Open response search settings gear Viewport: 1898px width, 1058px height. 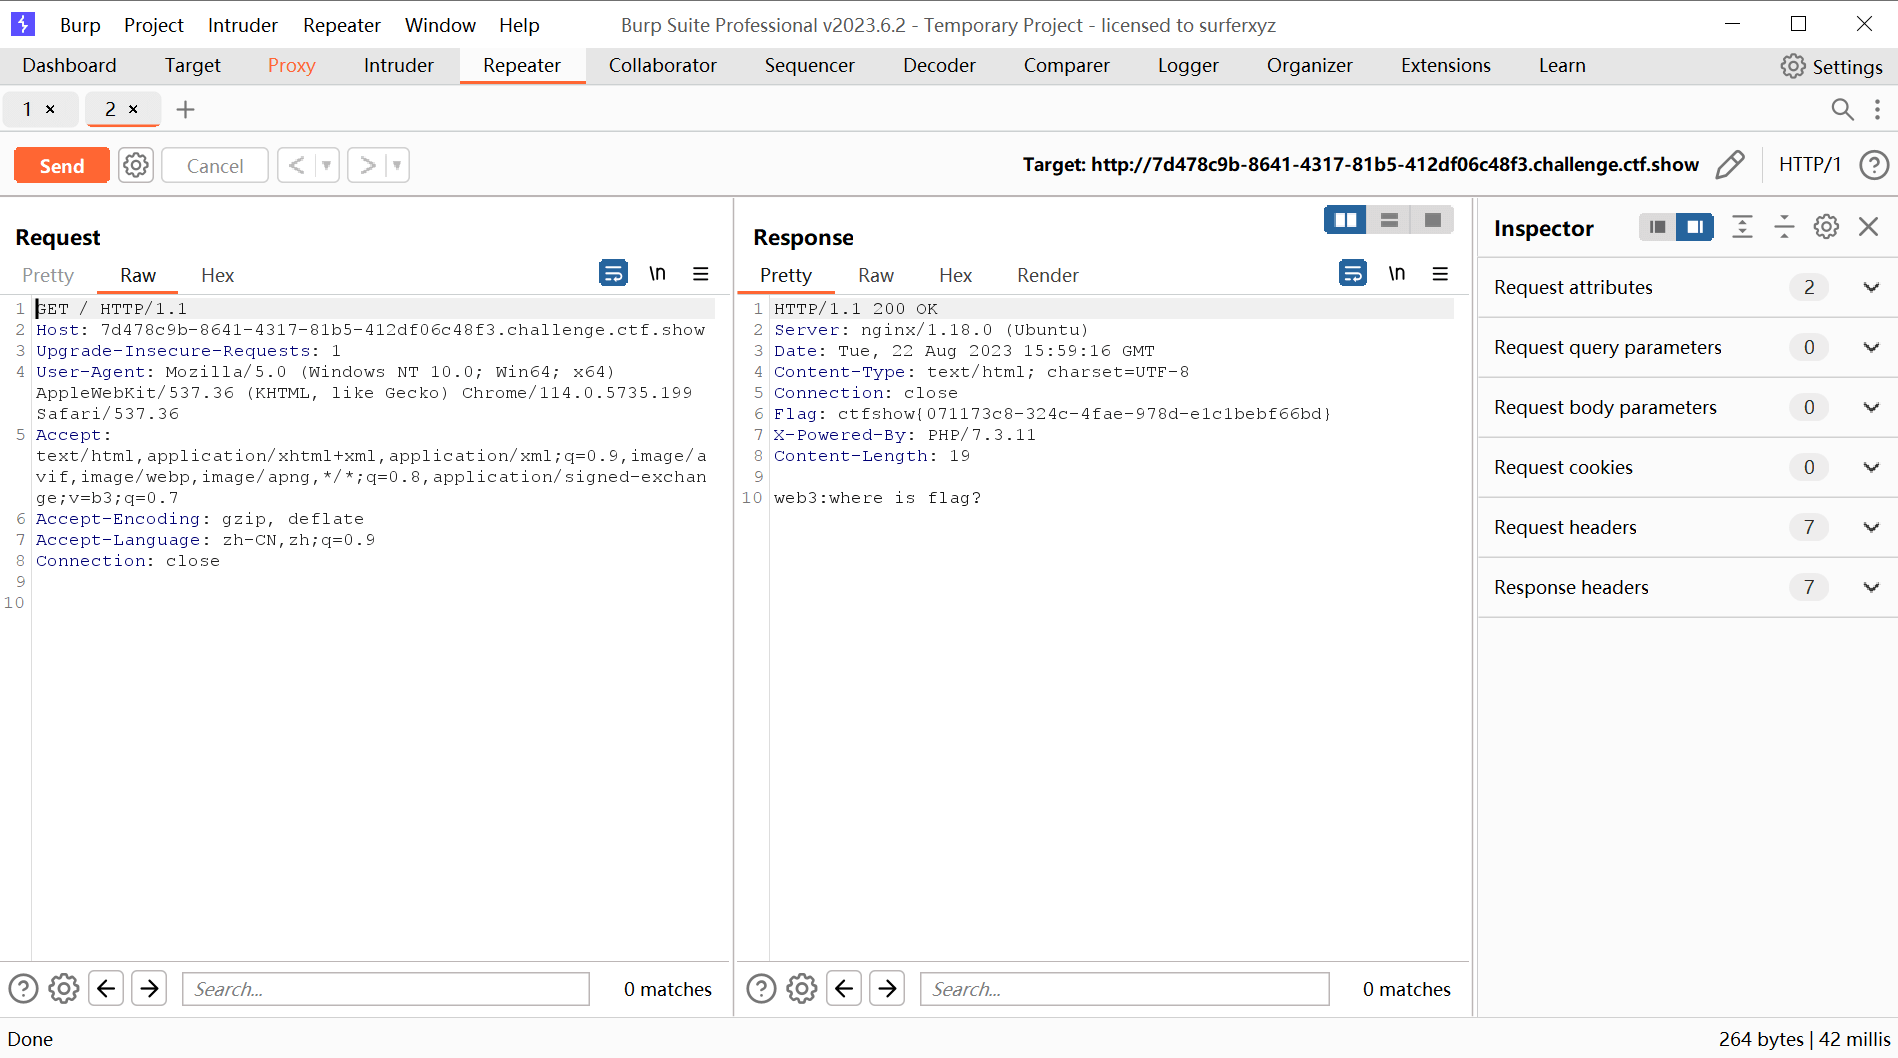[802, 989]
